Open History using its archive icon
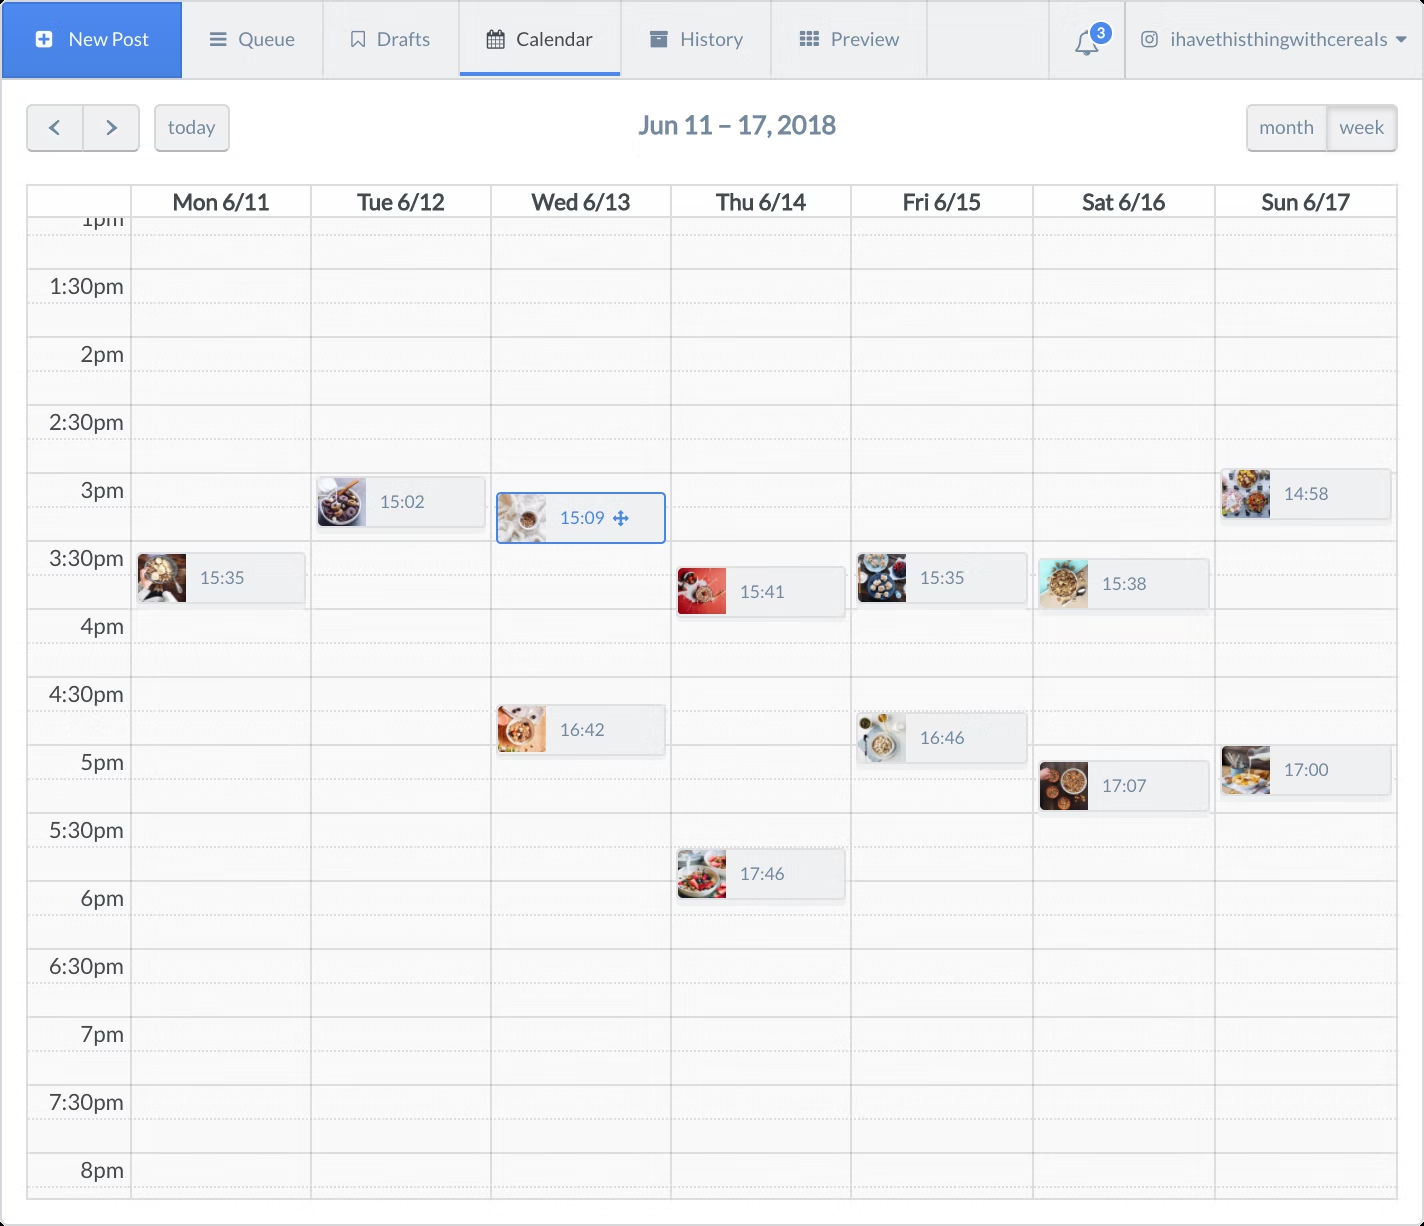Image resolution: width=1424 pixels, height=1226 pixels. click(x=658, y=38)
